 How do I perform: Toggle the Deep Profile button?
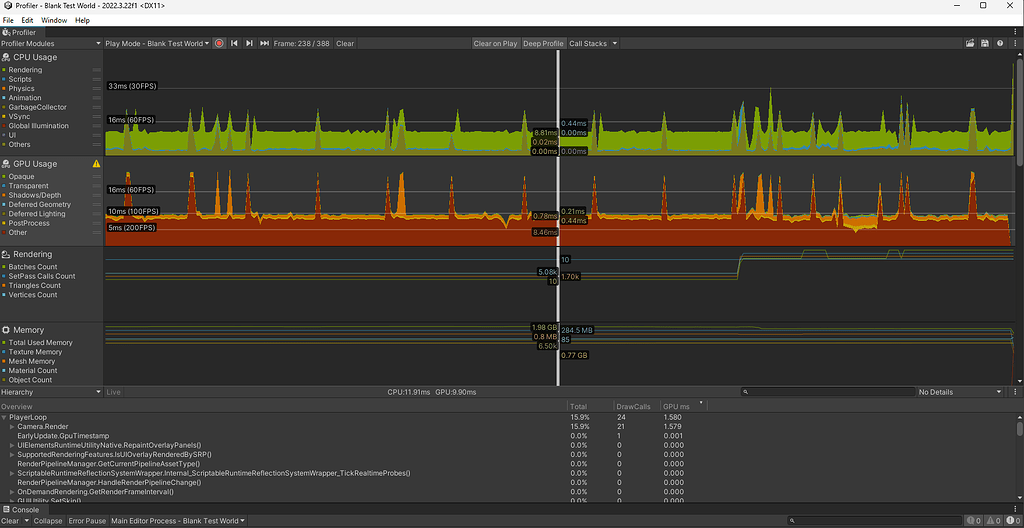pos(544,44)
